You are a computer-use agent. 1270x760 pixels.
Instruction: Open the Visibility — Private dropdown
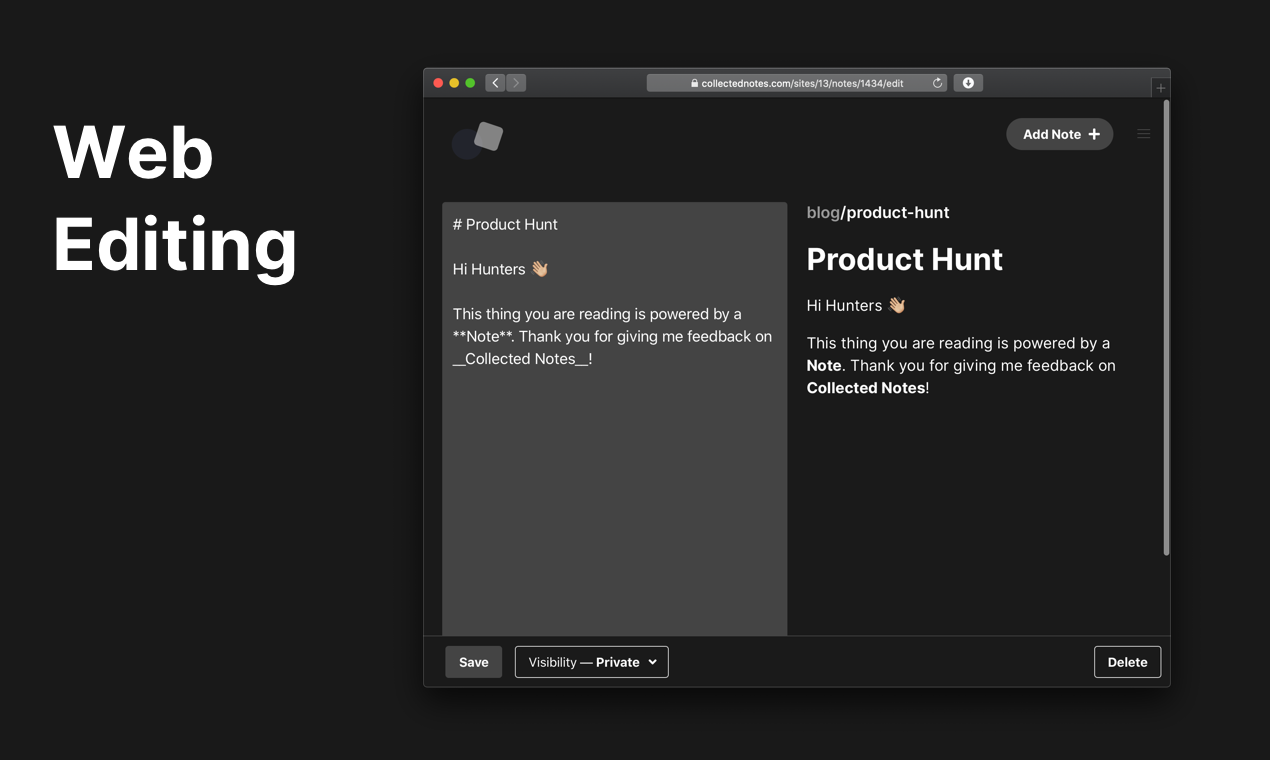[x=592, y=662]
